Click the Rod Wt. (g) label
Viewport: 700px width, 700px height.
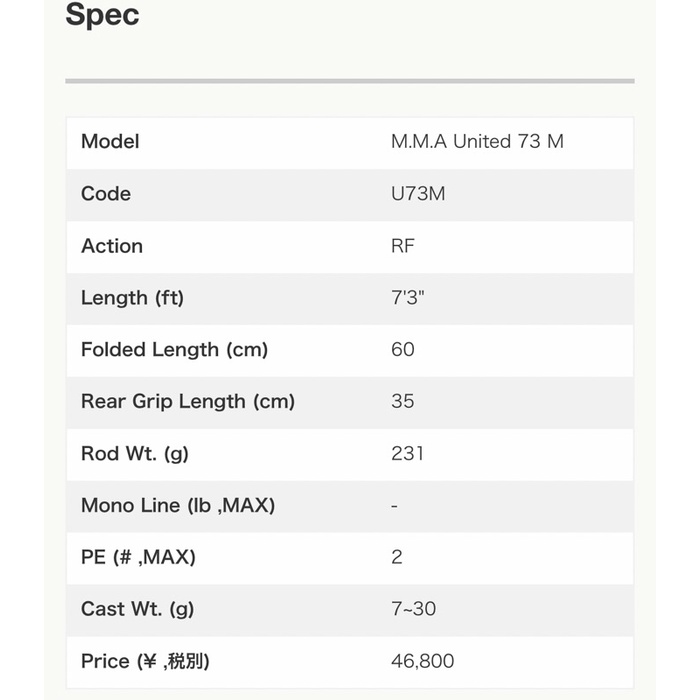pos(135,454)
